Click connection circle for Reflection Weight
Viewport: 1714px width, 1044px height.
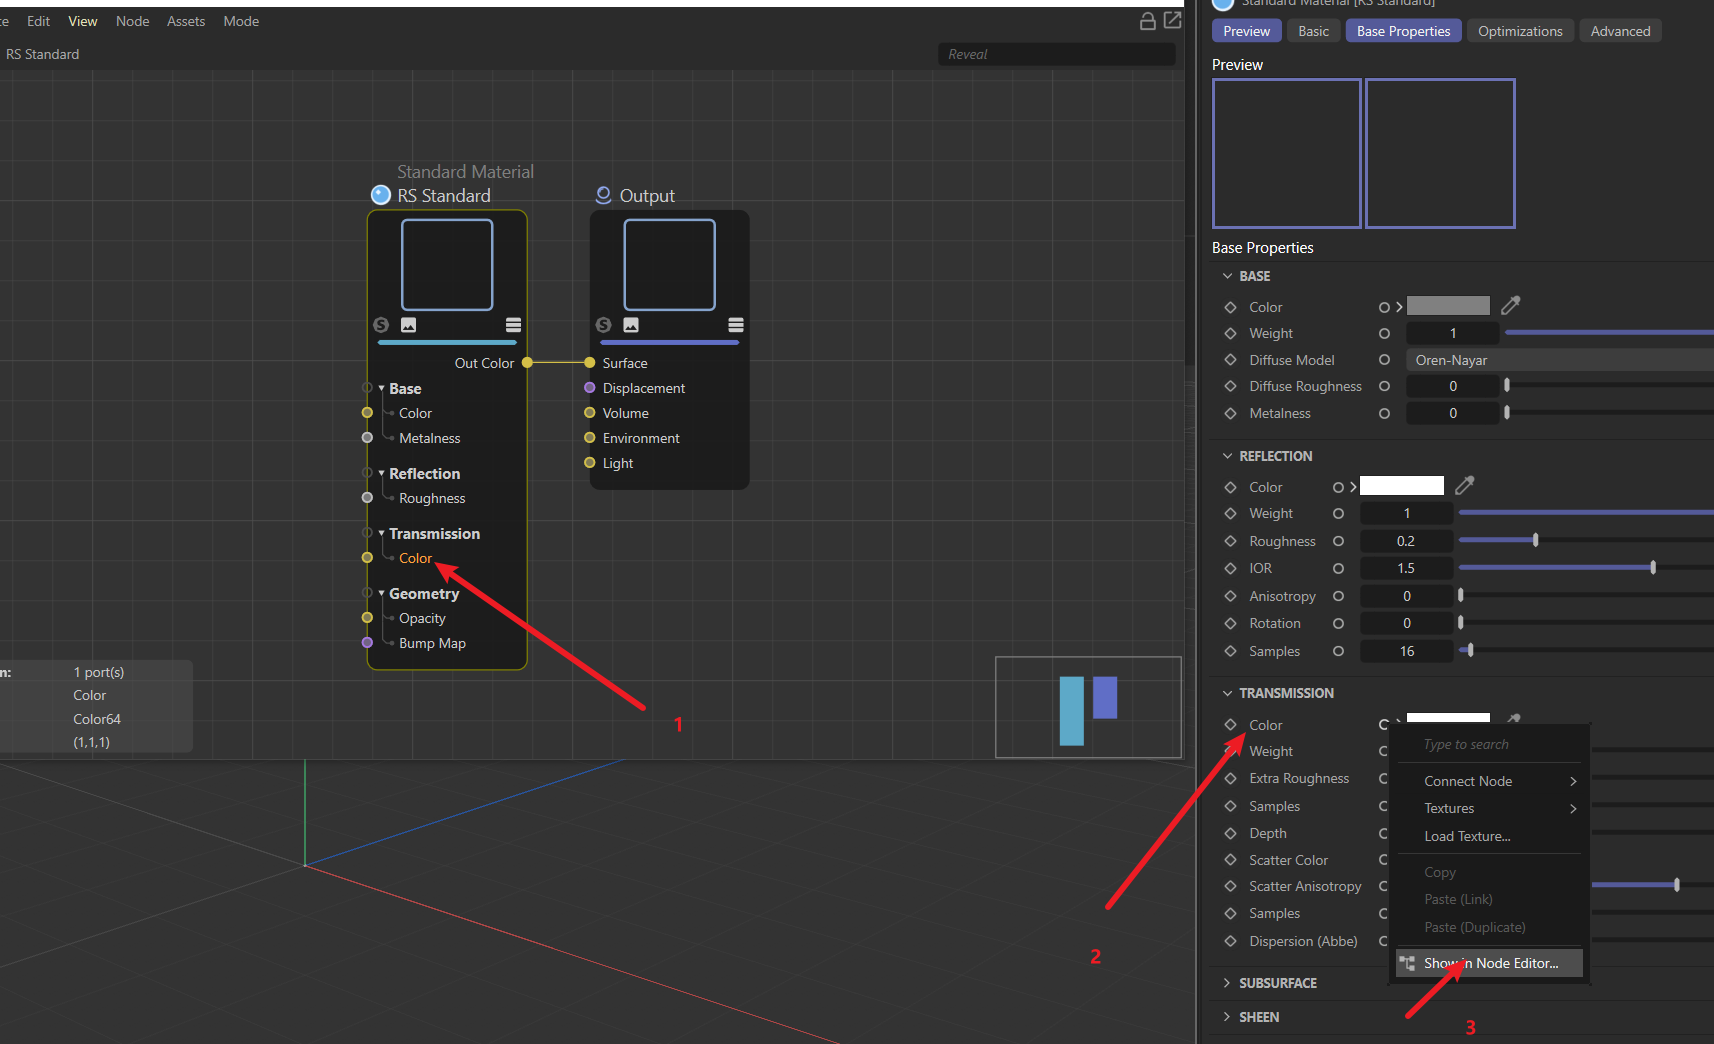click(x=1338, y=513)
